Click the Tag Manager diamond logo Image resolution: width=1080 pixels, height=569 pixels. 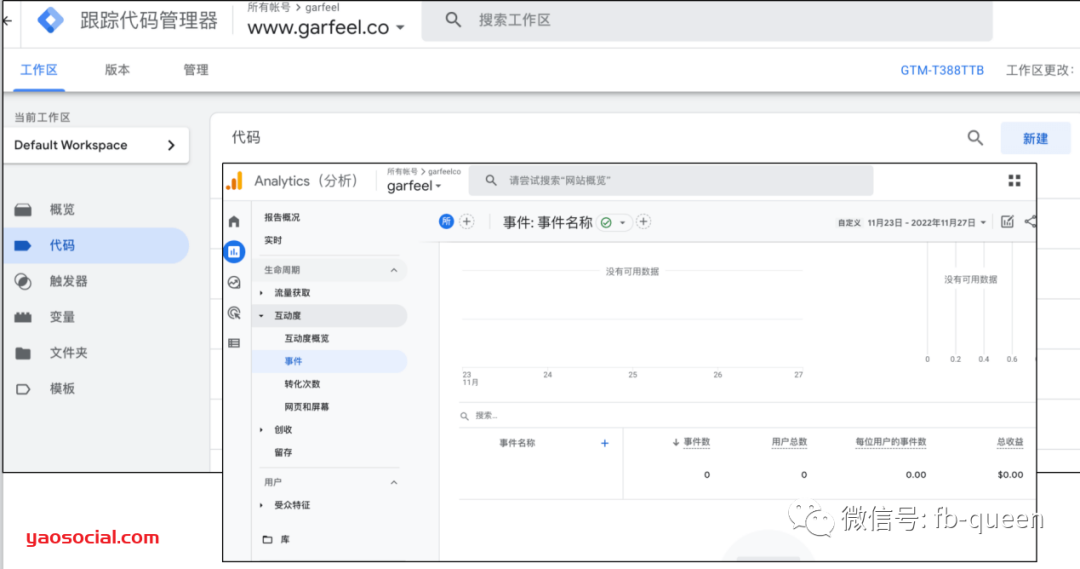(x=51, y=20)
